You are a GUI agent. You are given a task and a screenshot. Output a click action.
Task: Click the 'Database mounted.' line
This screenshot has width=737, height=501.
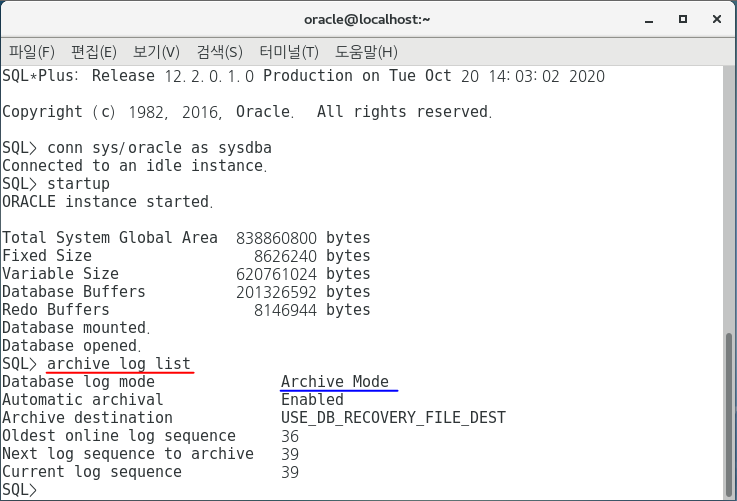pos(76,328)
